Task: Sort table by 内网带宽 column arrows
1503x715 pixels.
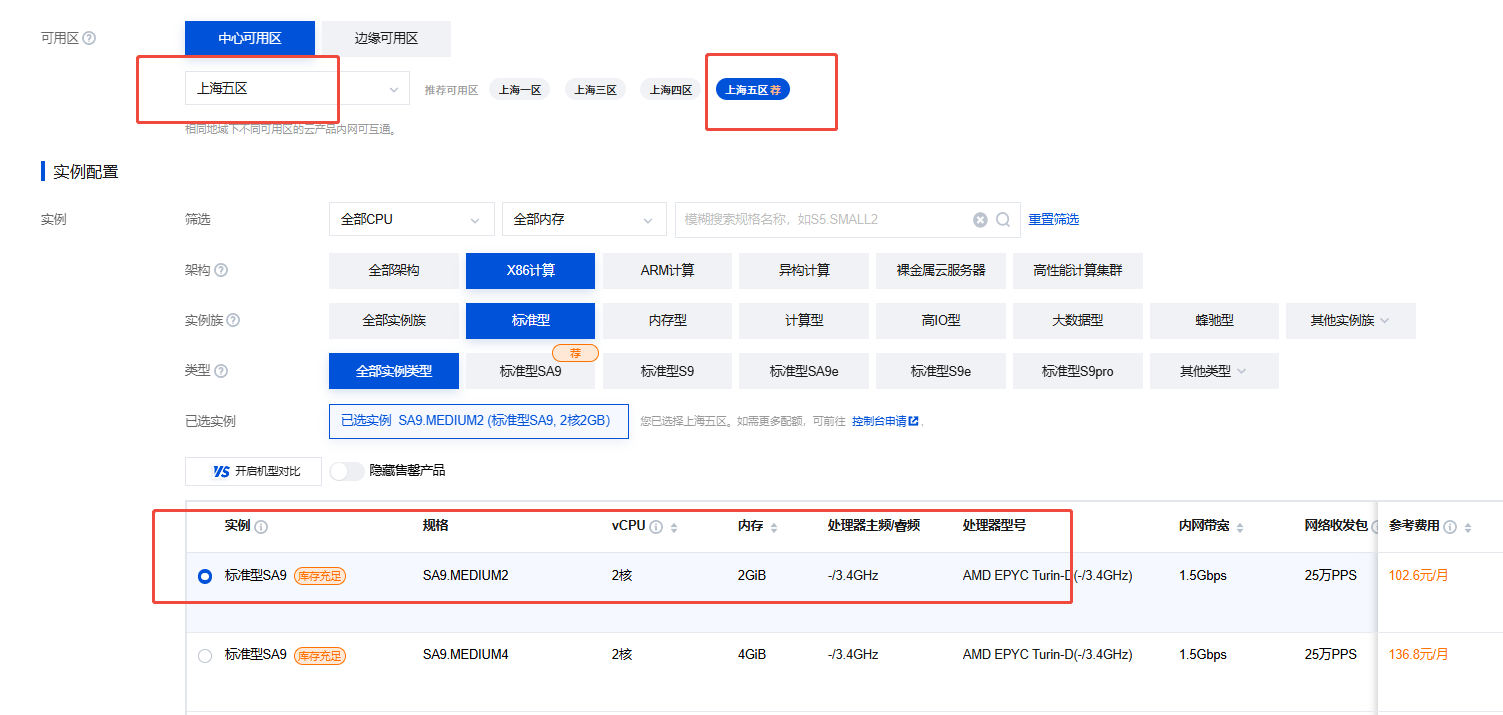Action: point(1240,527)
